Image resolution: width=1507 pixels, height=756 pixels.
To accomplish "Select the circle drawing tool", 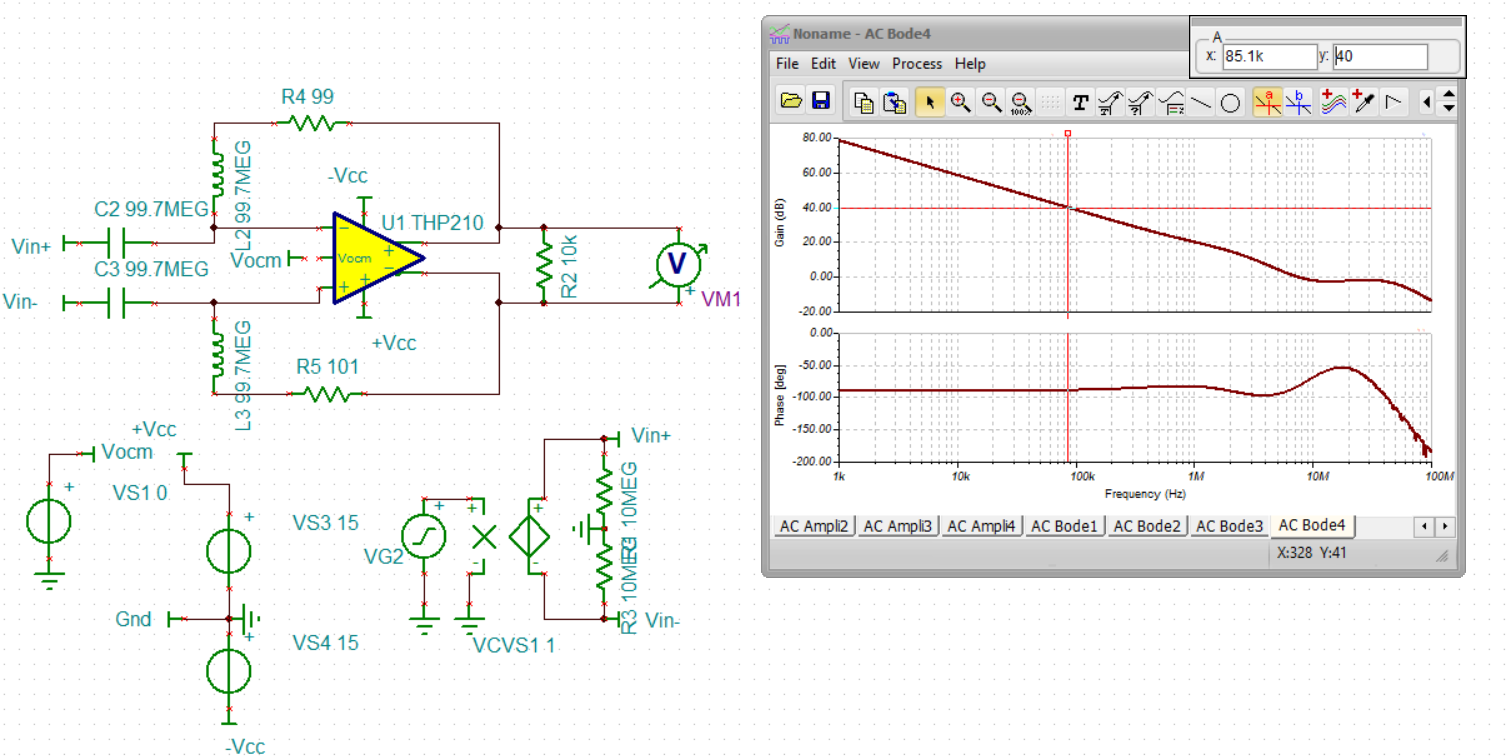I will [1231, 102].
